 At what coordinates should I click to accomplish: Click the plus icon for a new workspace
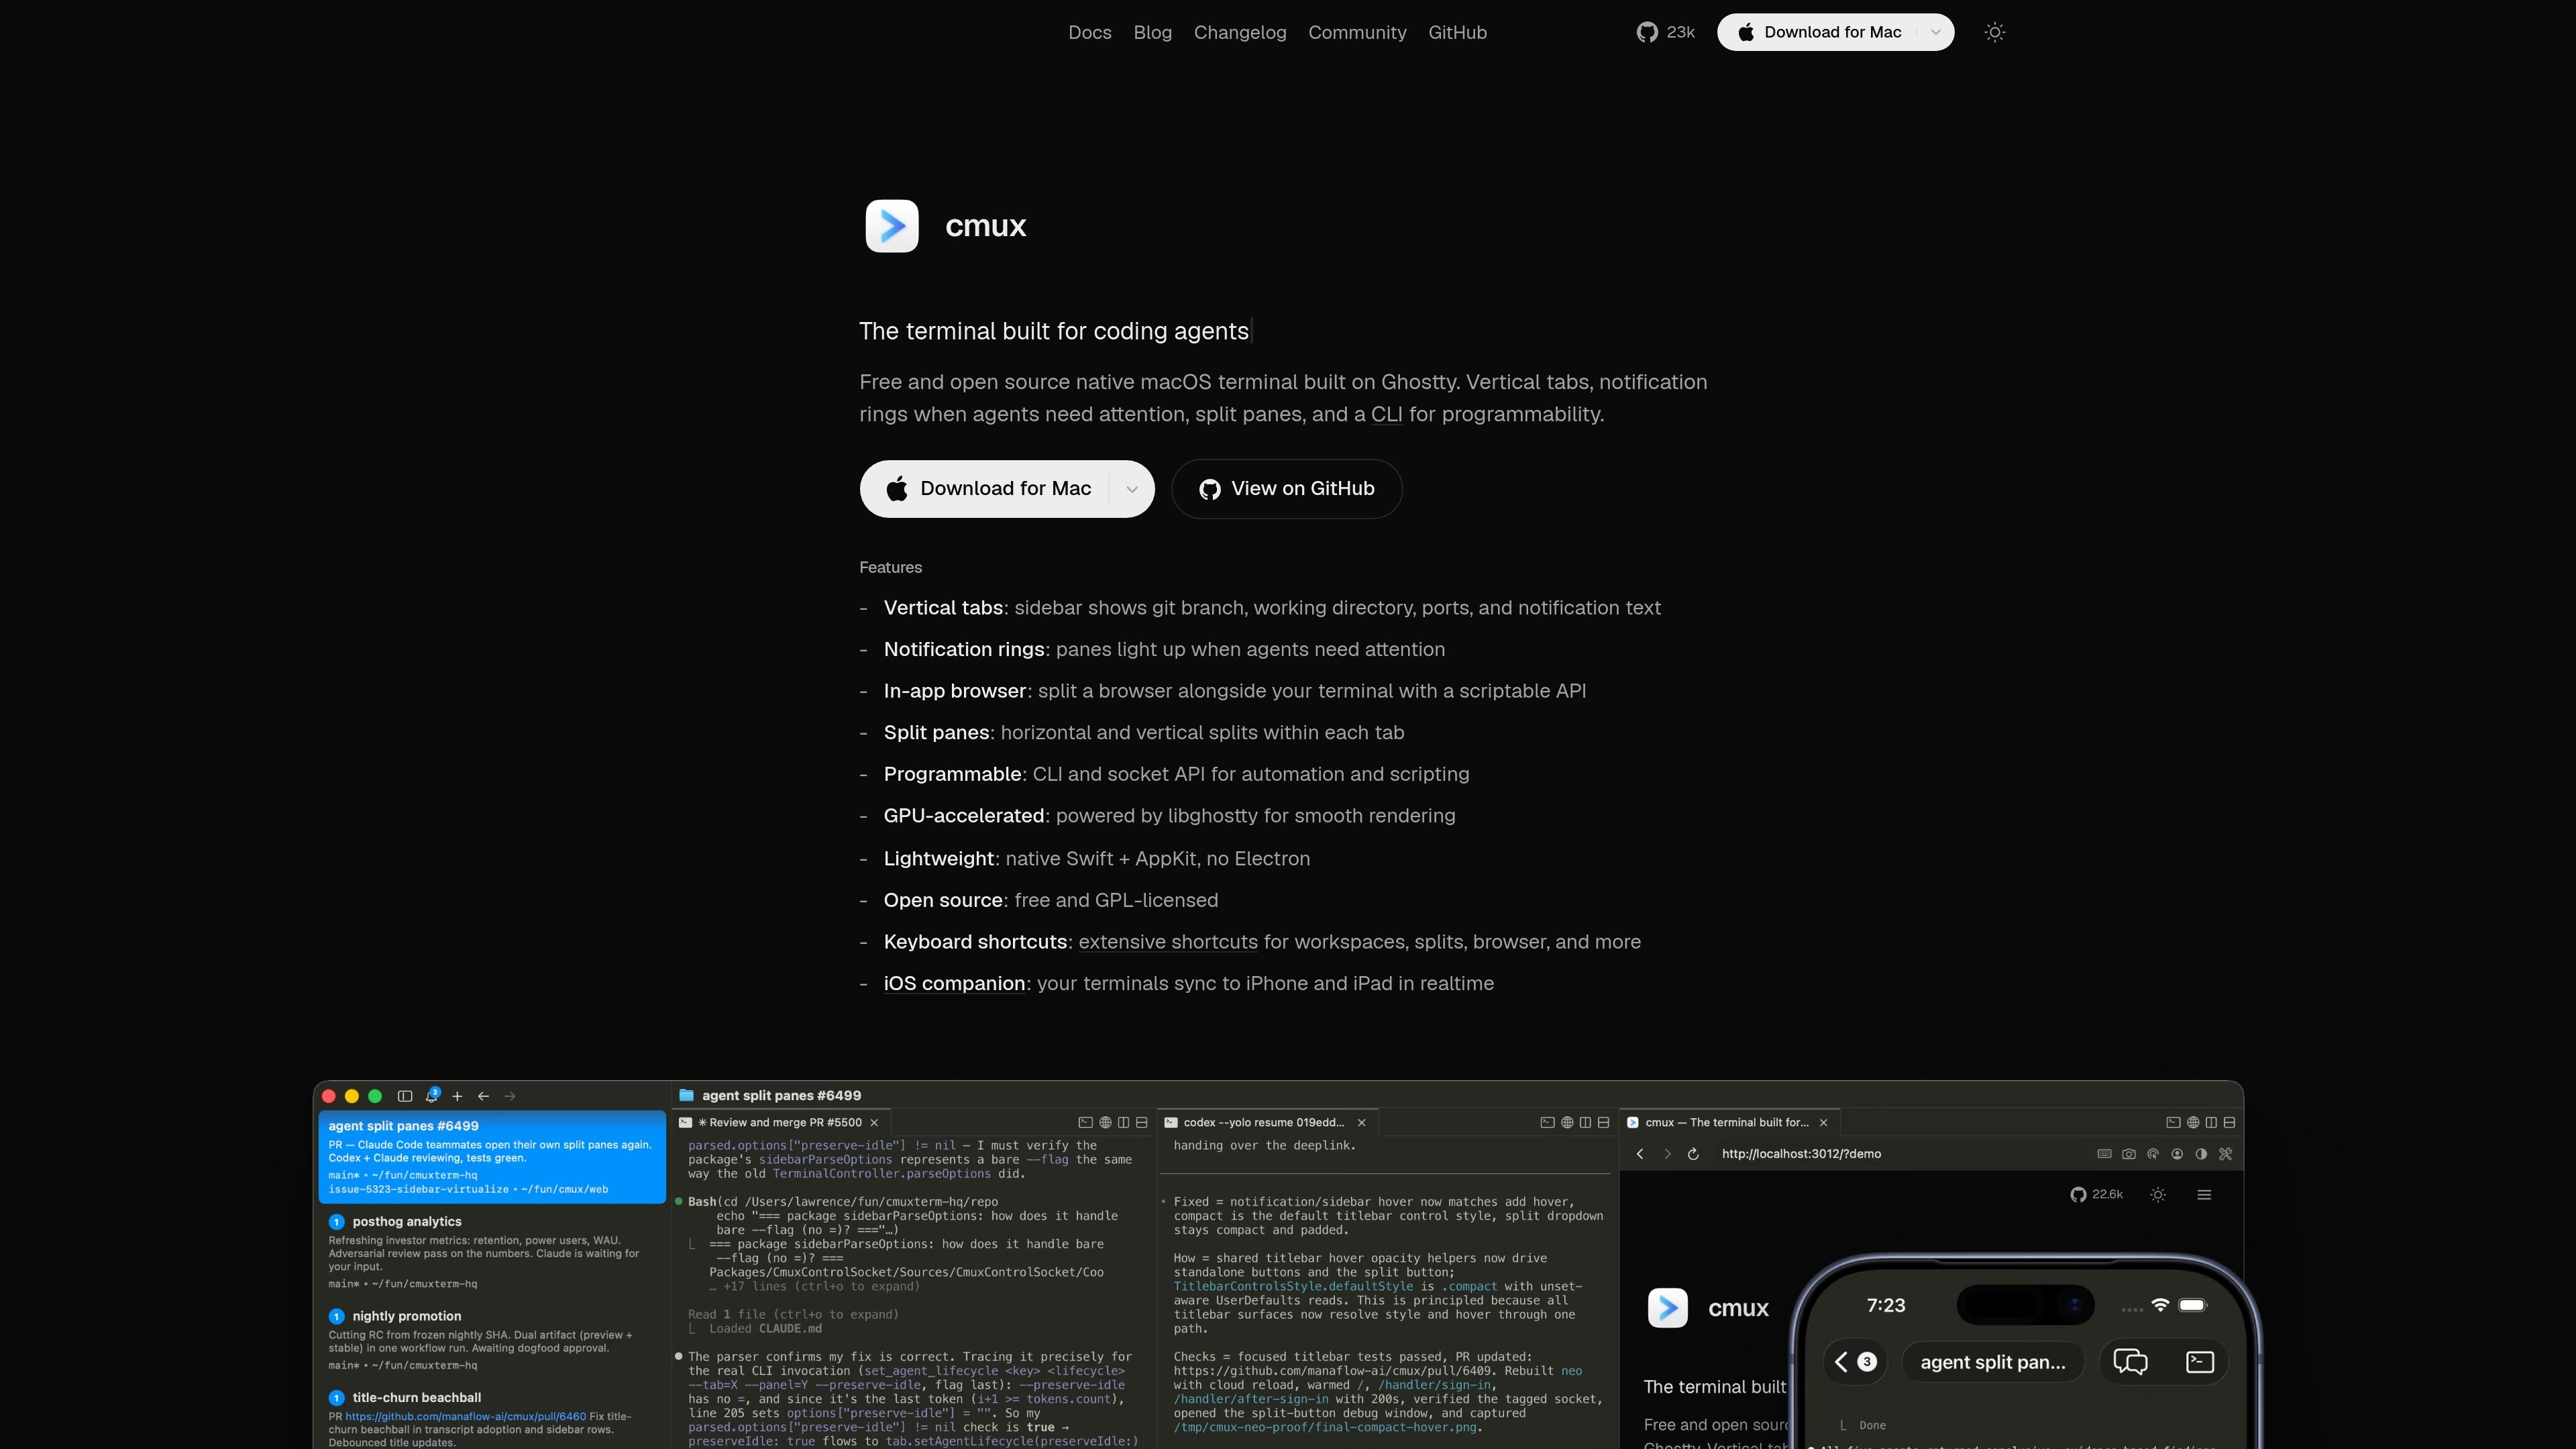pyautogui.click(x=457, y=1096)
